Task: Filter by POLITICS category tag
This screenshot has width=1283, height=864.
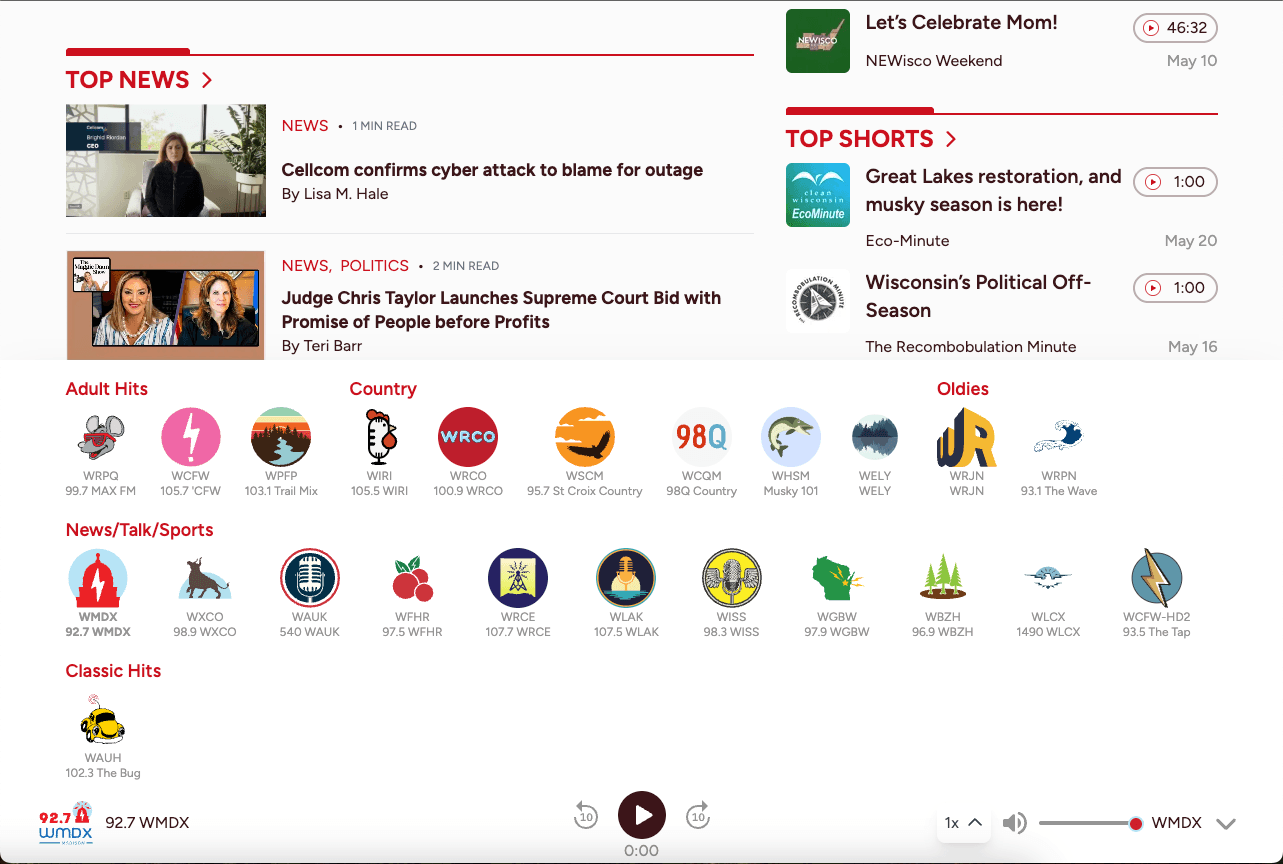Action: [x=374, y=266]
